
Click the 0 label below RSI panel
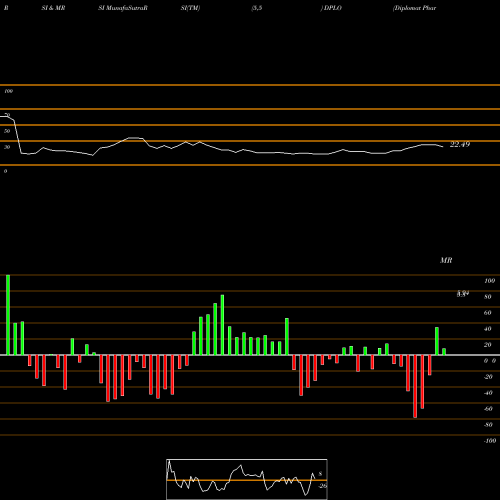pyautogui.click(x=5, y=171)
